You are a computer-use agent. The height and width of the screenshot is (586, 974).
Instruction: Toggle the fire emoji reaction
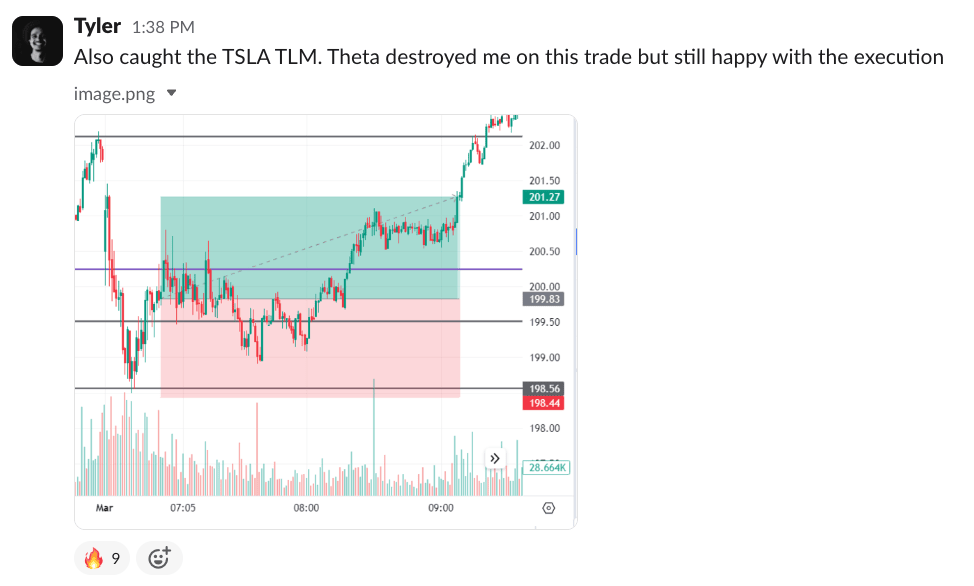(102, 558)
